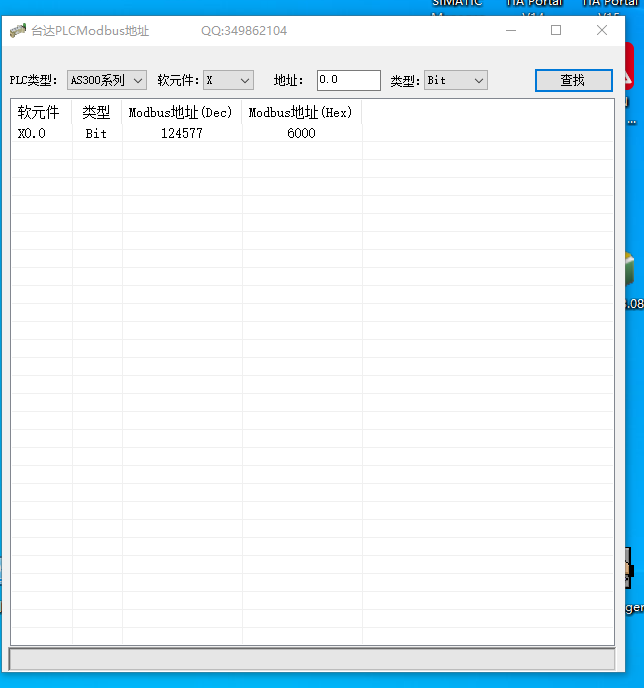644x688 pixels.
Task: Click the green desktop icon at right edge
Action: [x=628, y=270]
